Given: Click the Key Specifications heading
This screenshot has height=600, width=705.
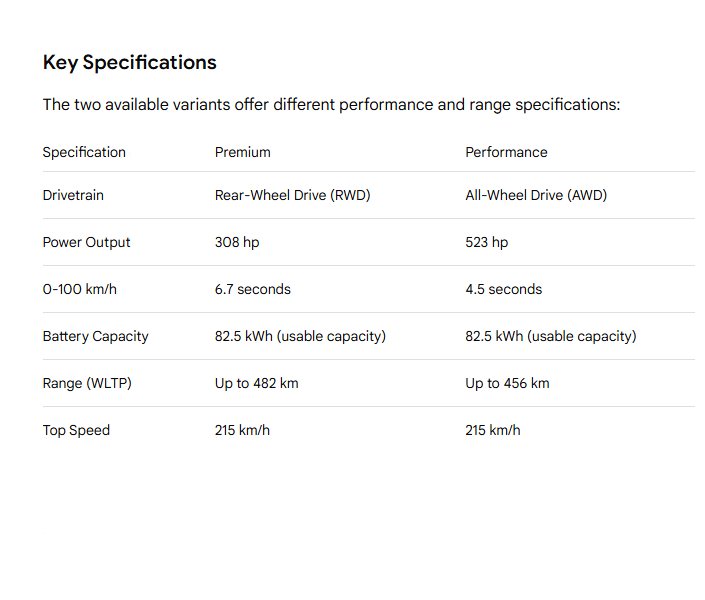Looking at the screenshot, I should [129, 62].
